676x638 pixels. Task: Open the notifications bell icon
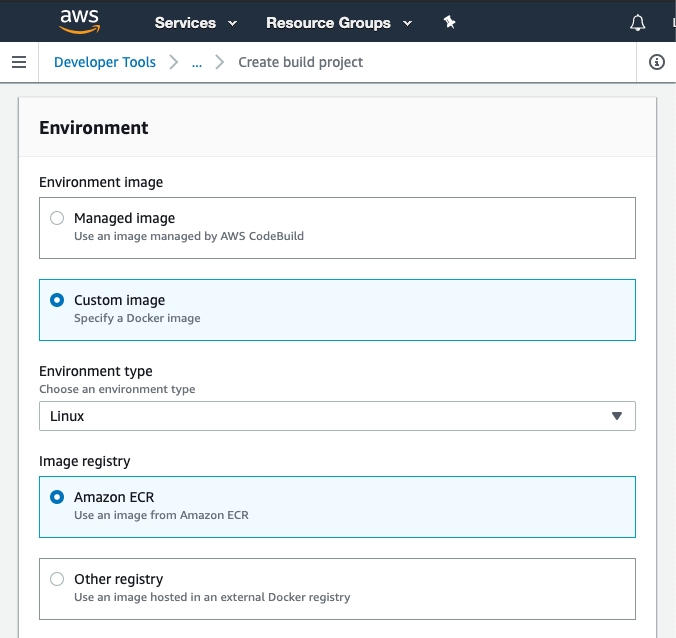click(638, 23)
